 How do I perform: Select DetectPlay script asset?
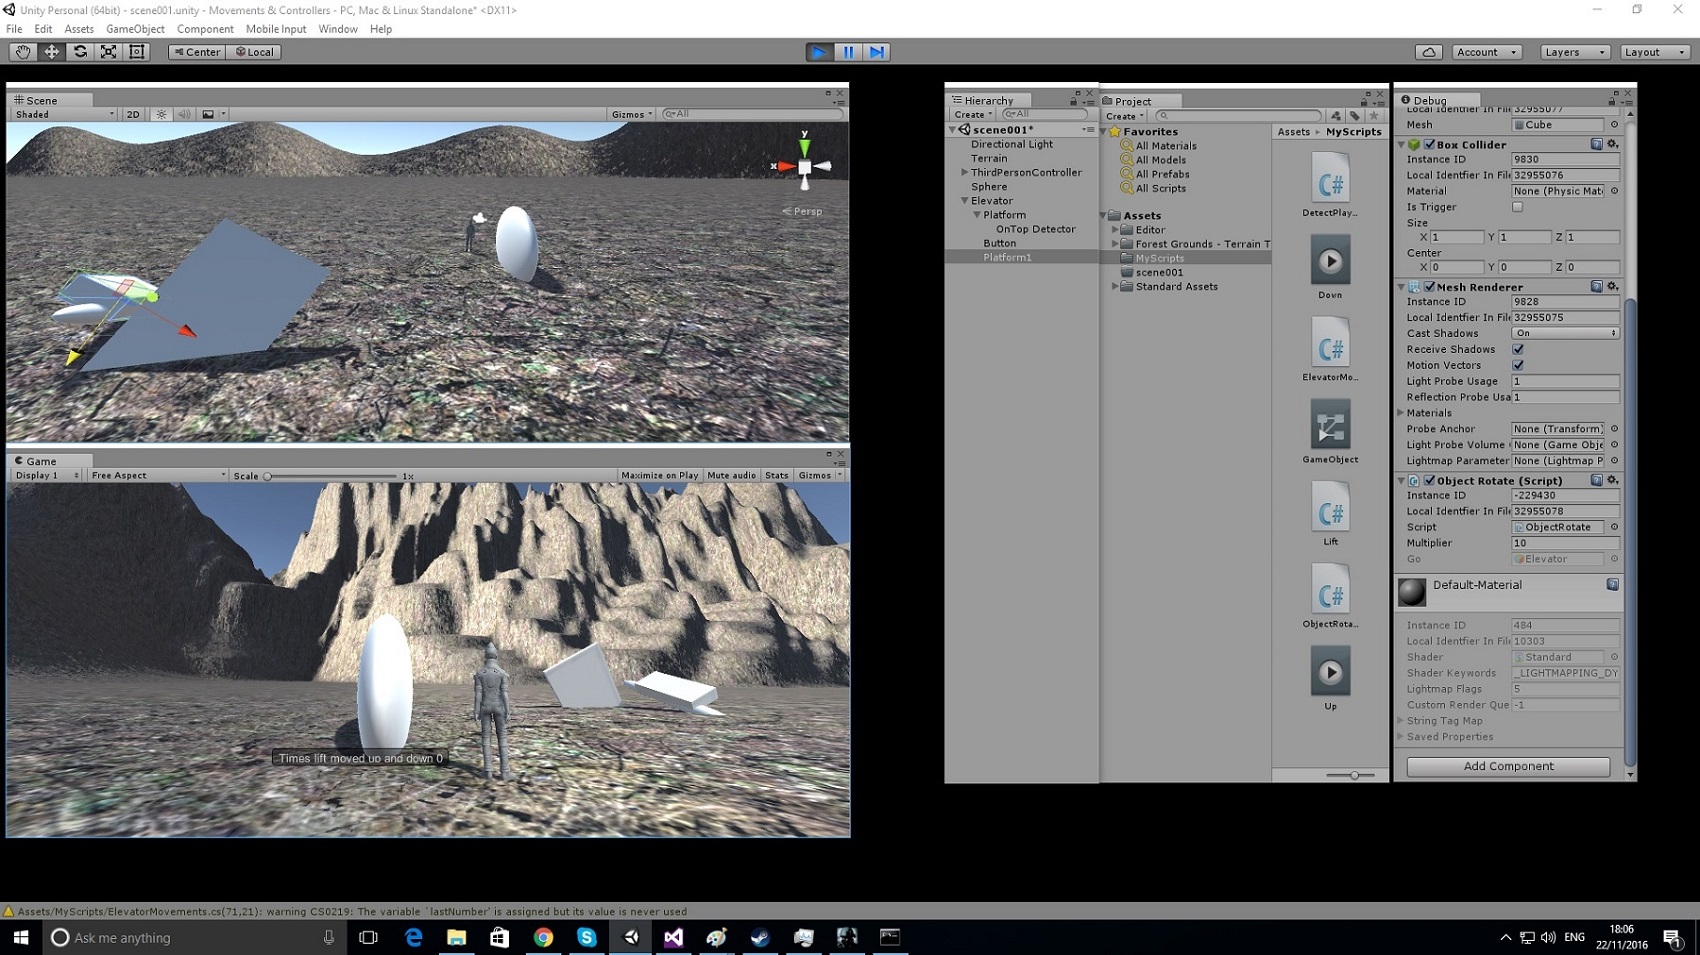pos(1330,185)
